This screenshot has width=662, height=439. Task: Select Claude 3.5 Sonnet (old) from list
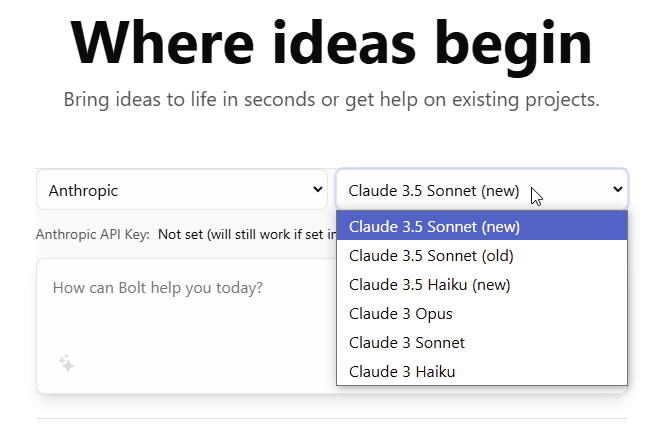point(482,255)
